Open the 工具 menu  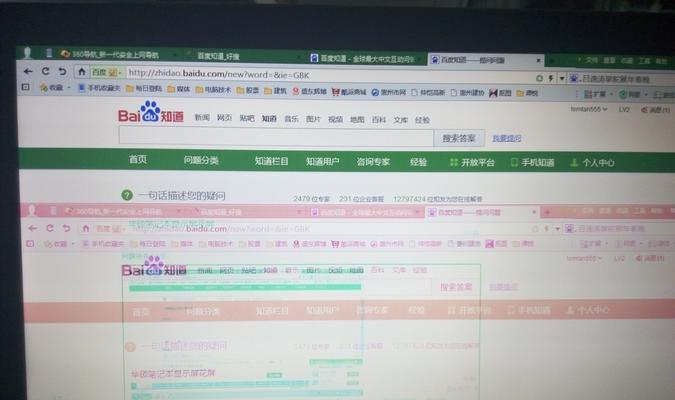coord(644,61)
